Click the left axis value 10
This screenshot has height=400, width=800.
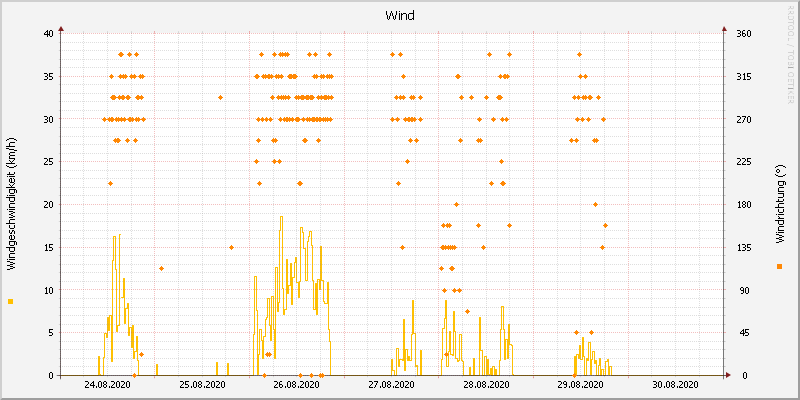48,290
